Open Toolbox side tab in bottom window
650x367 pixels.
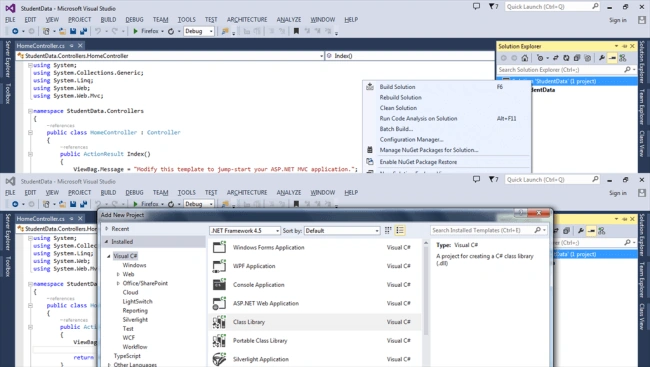point(7,266)
